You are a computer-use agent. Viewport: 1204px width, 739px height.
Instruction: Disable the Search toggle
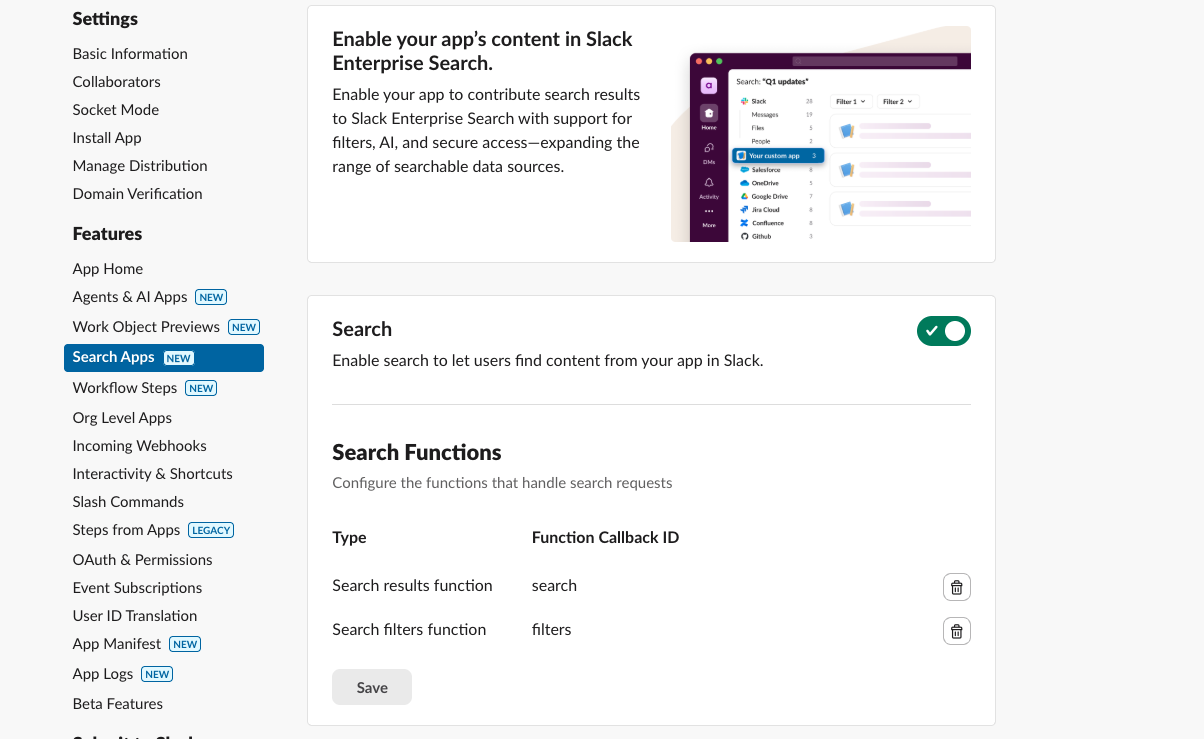pos(944,331)
